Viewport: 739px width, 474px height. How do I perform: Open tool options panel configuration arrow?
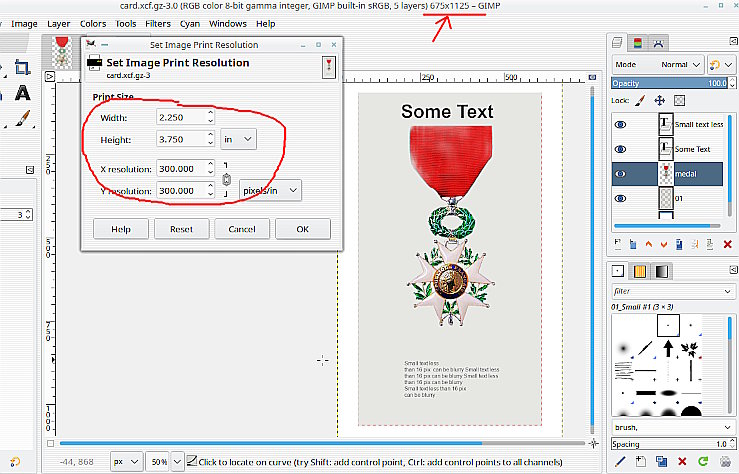click(x=30, y=170)
